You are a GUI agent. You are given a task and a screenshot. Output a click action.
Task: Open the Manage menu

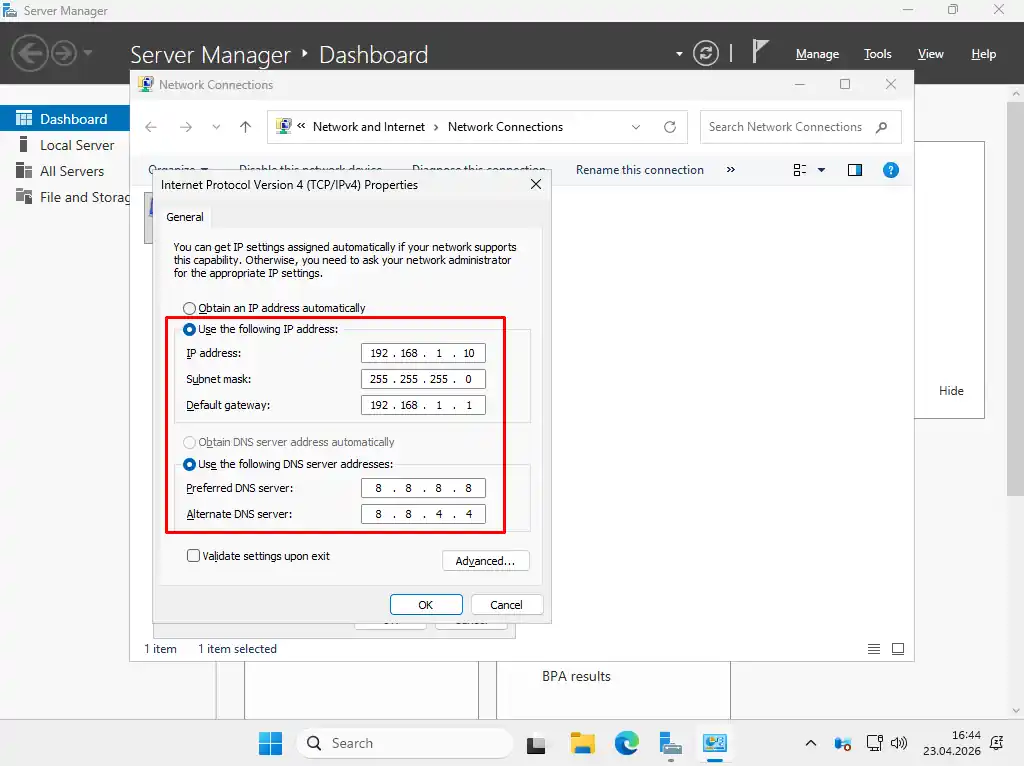click(817, 54)
